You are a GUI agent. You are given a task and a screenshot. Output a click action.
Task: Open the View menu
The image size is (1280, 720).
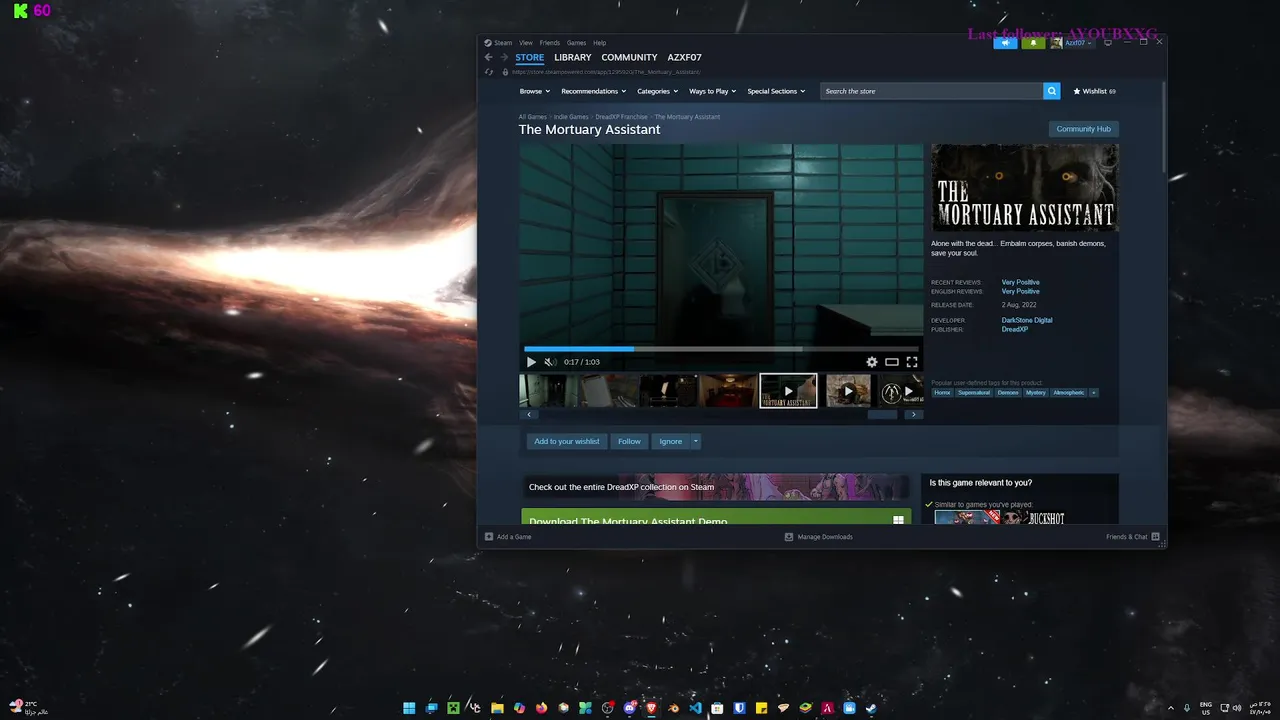[x=526, y=43]
